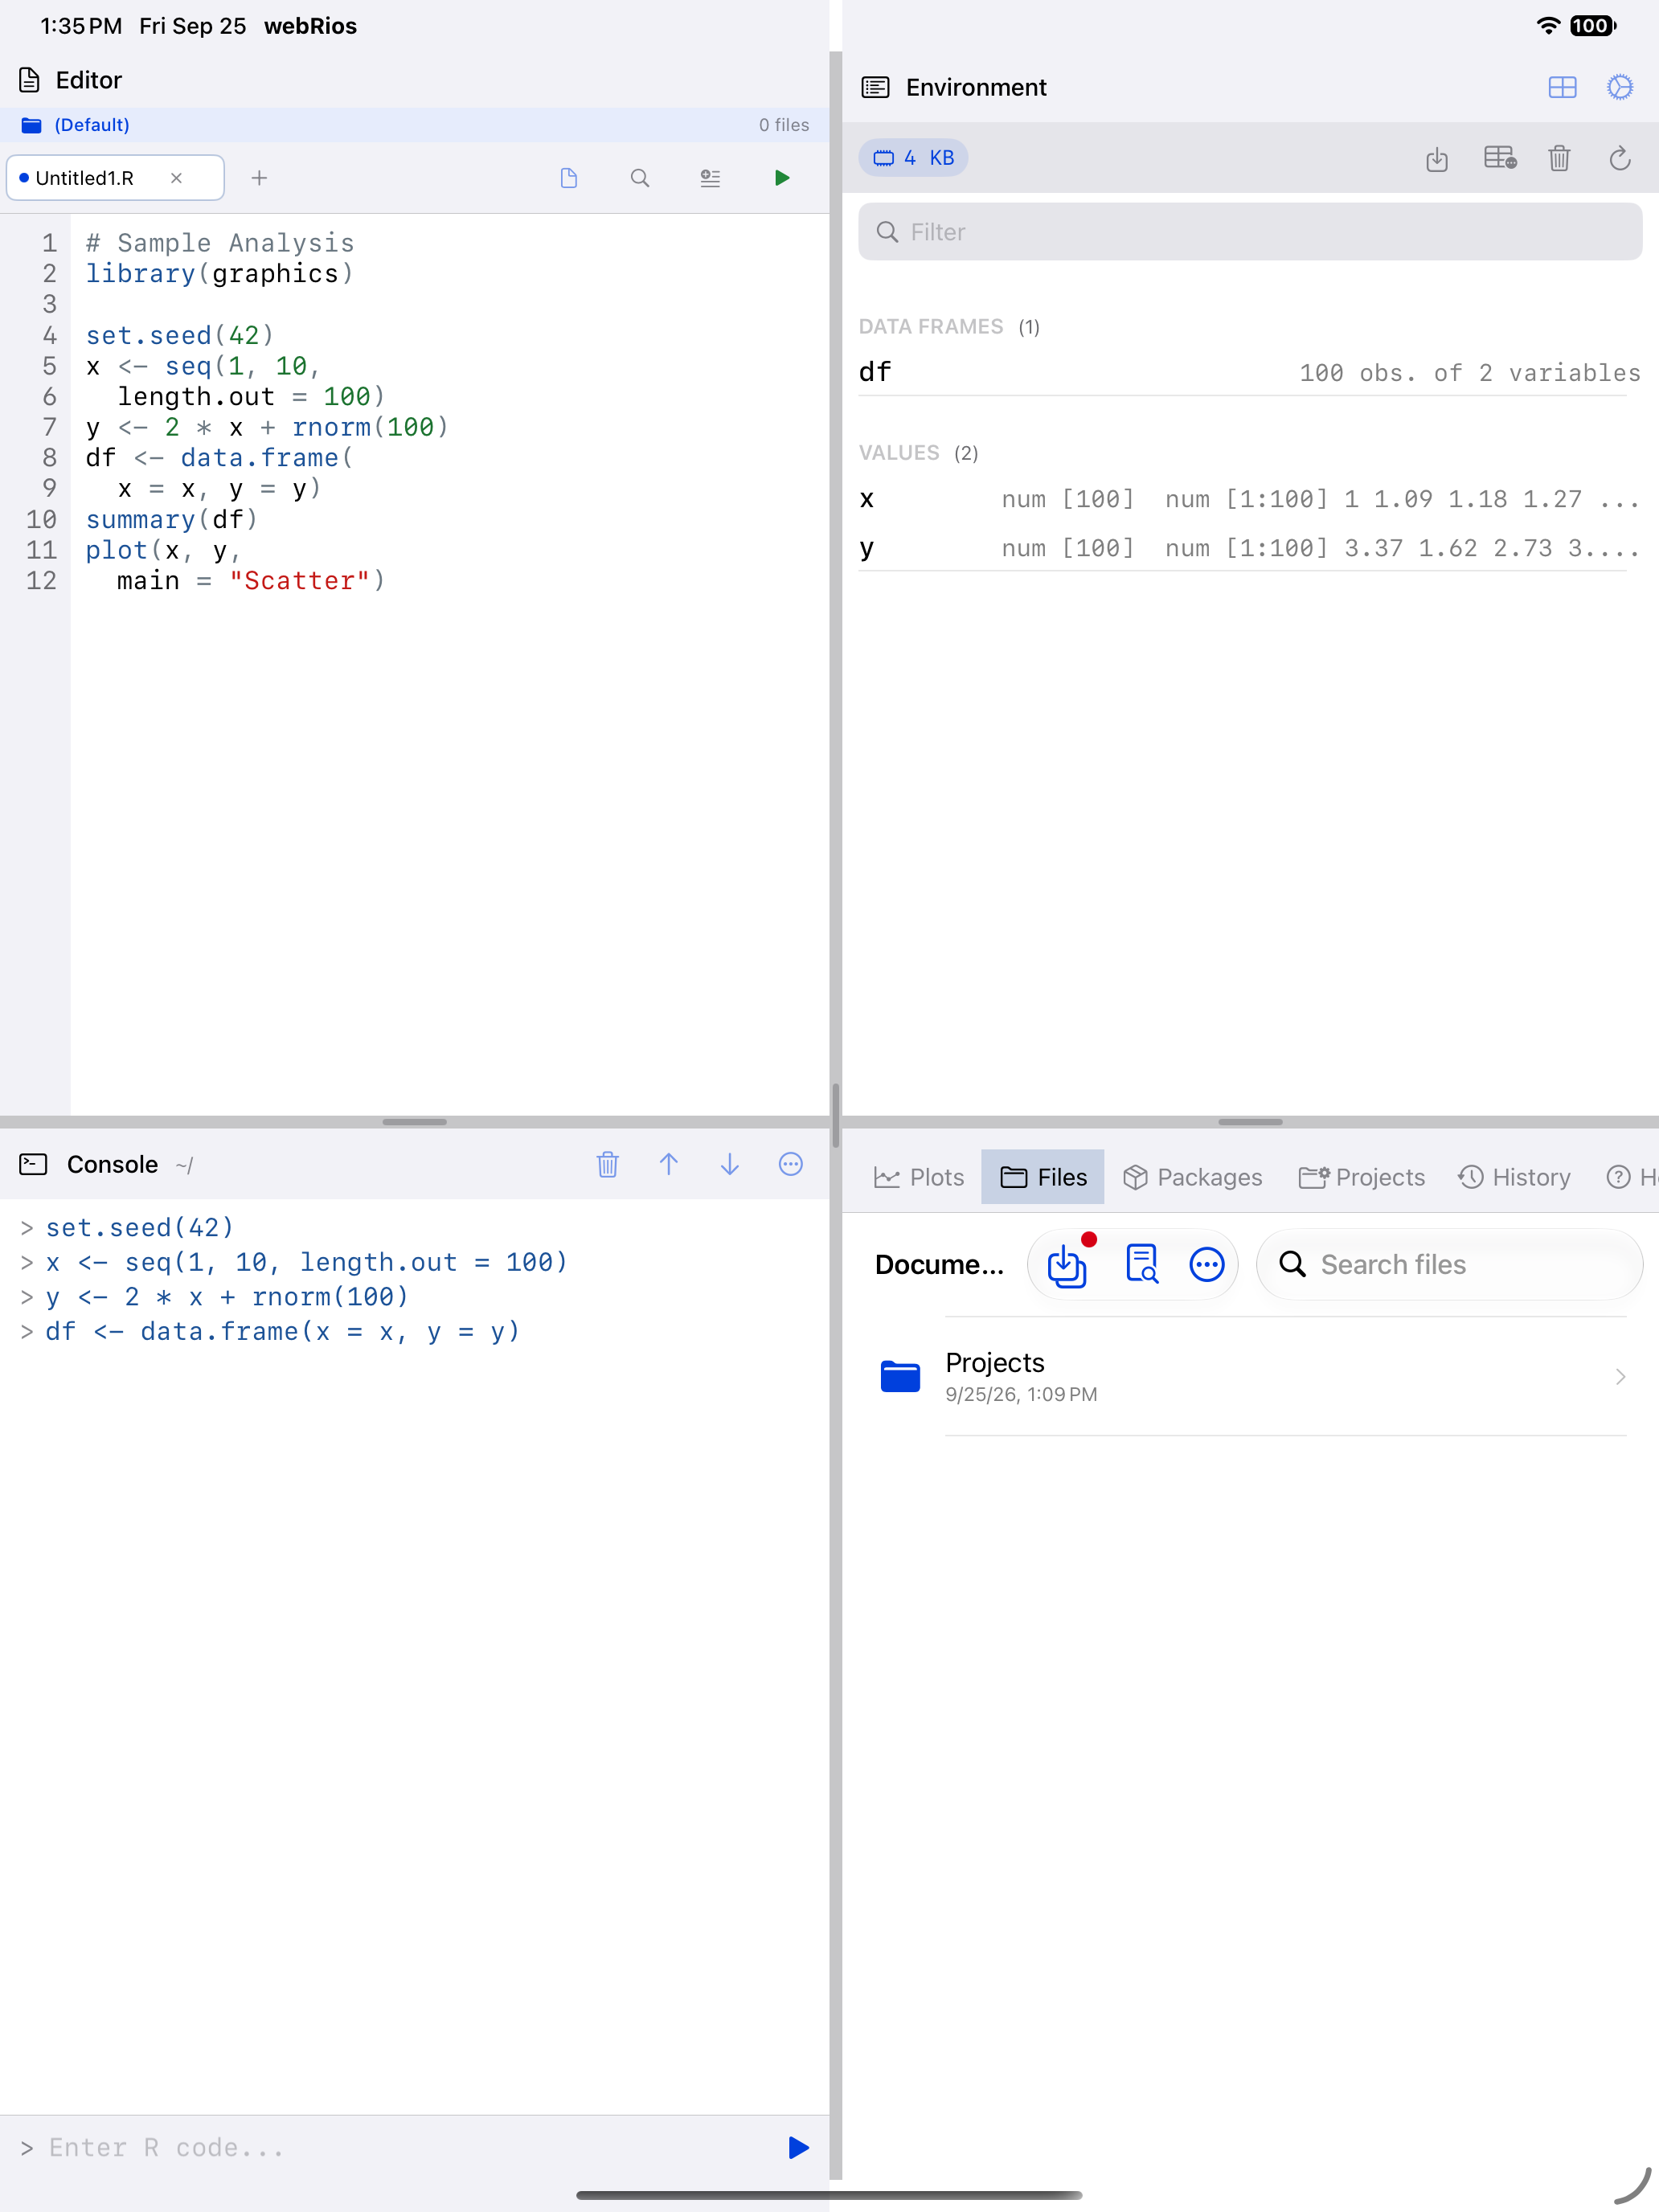Switch to the History tab
The width and height of the screenshot is (1659, 2212).
point(1514,1177)
